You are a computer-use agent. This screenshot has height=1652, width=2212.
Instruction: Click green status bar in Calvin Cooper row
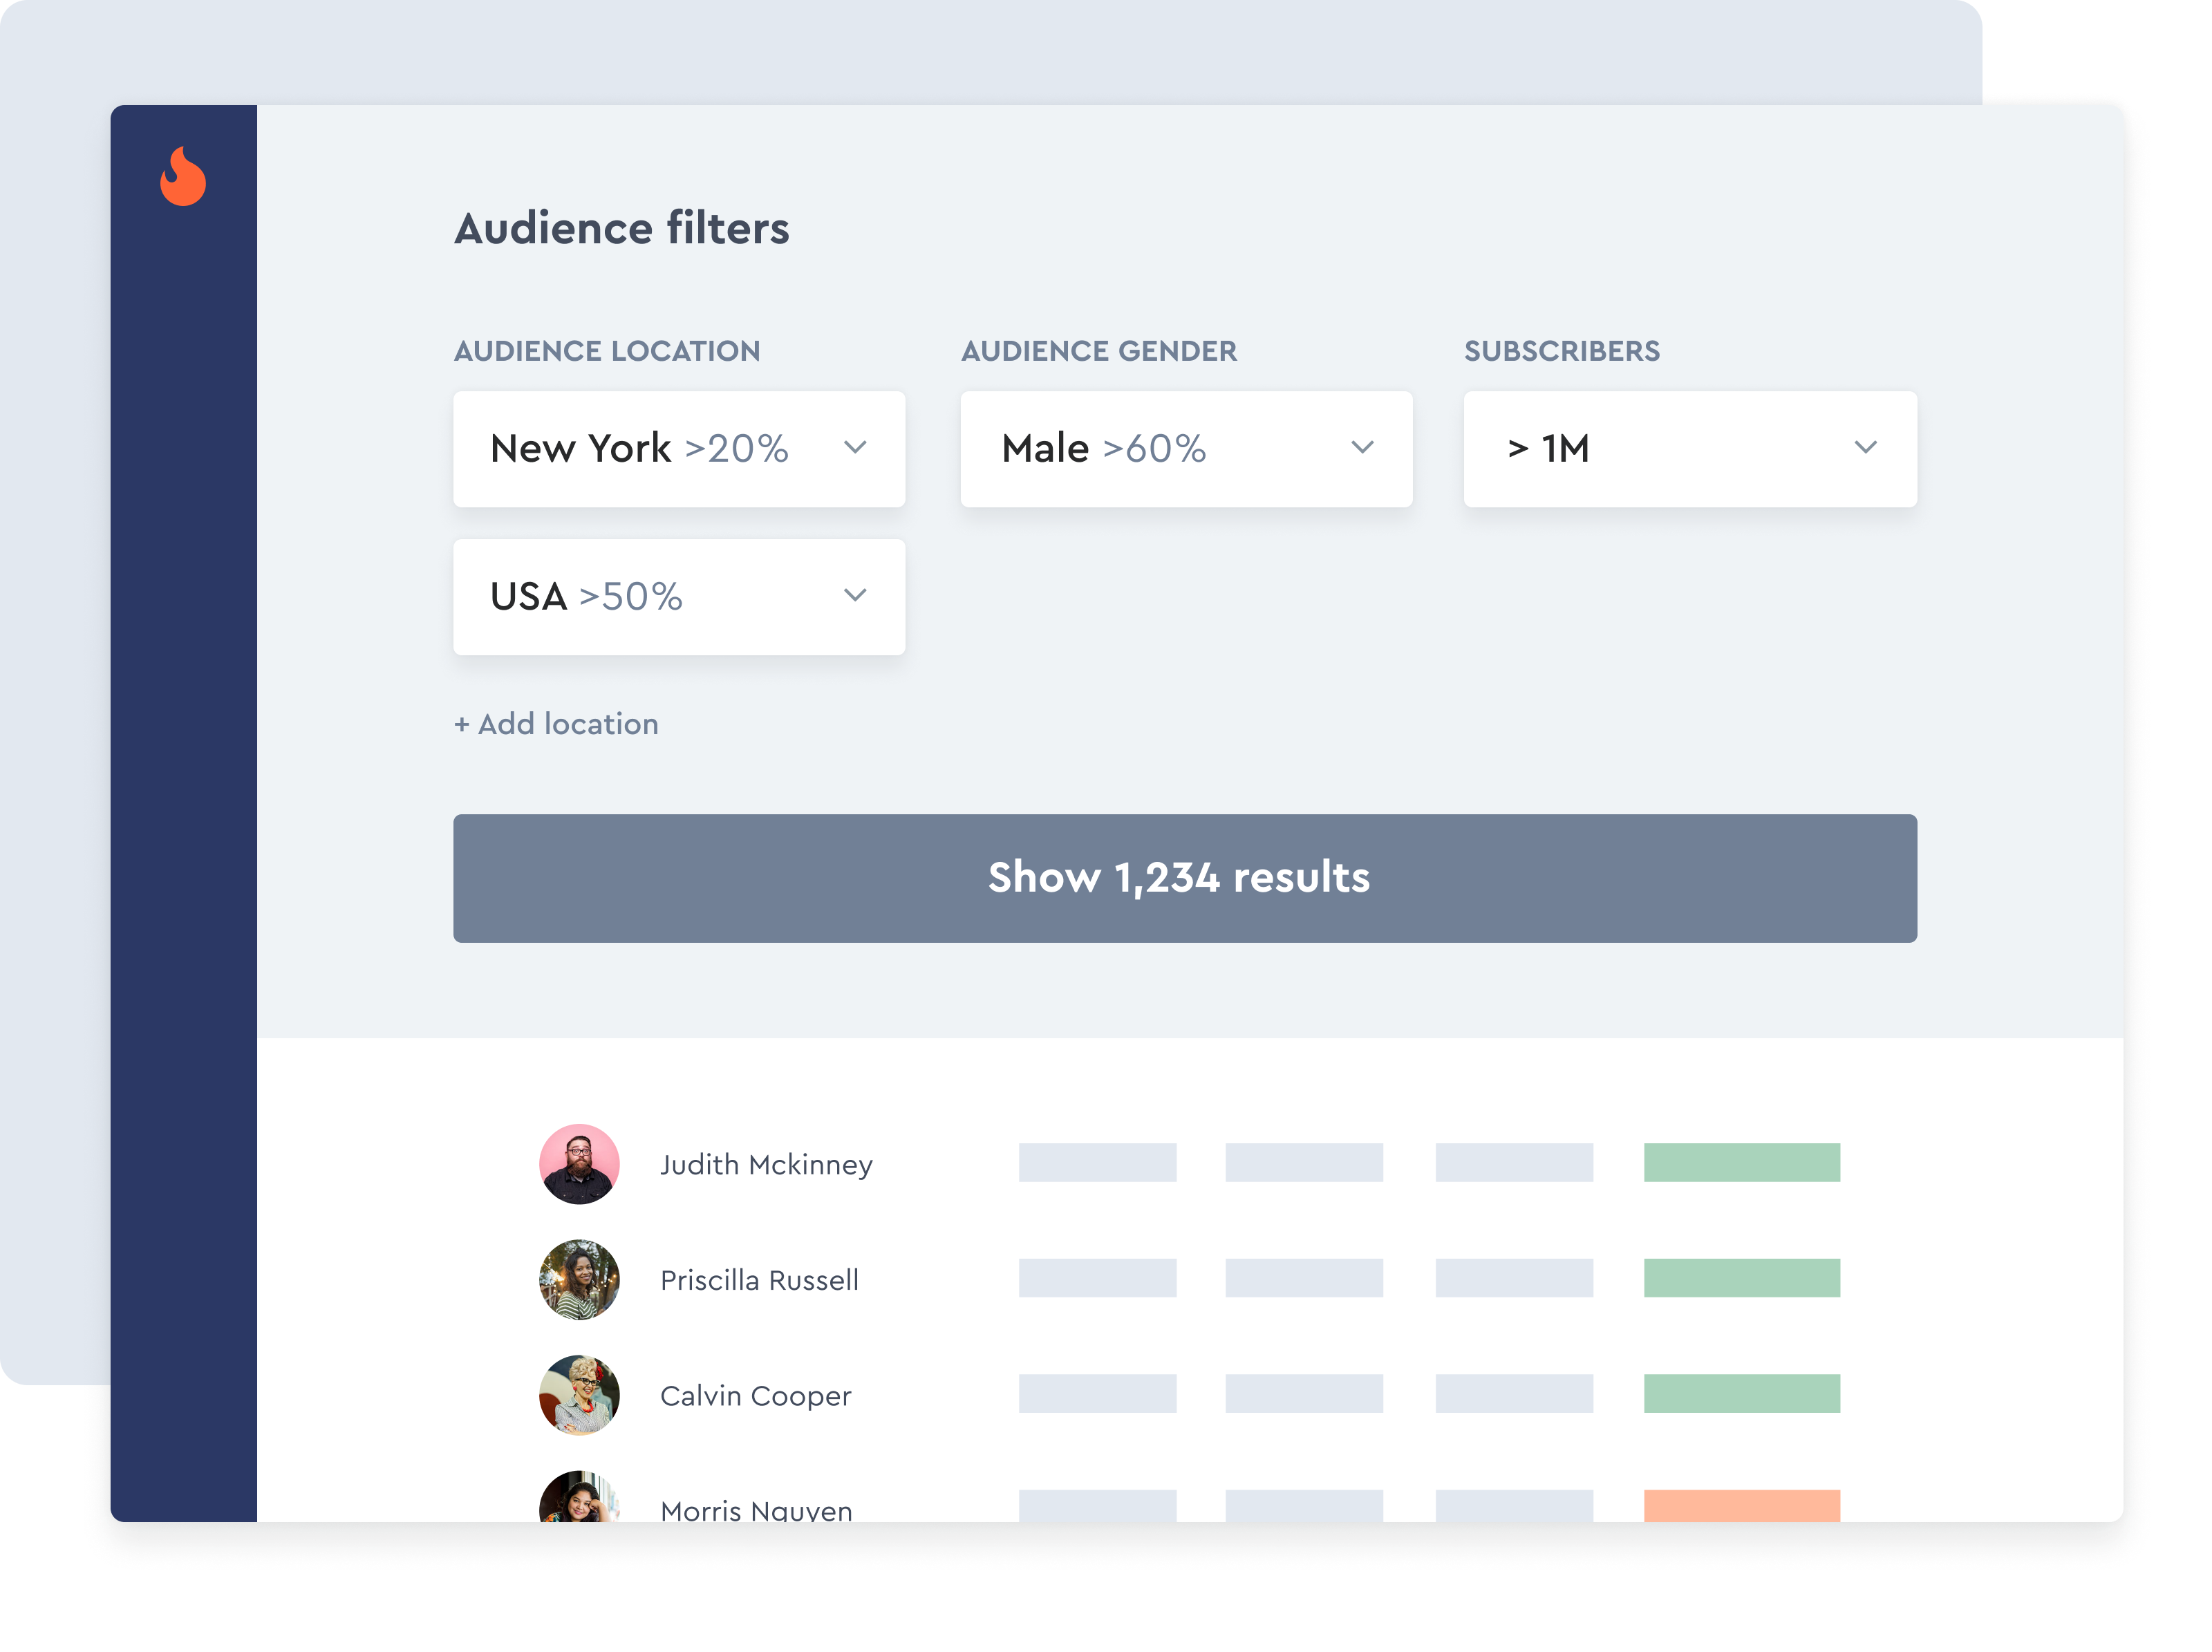pos(1741,1394)
